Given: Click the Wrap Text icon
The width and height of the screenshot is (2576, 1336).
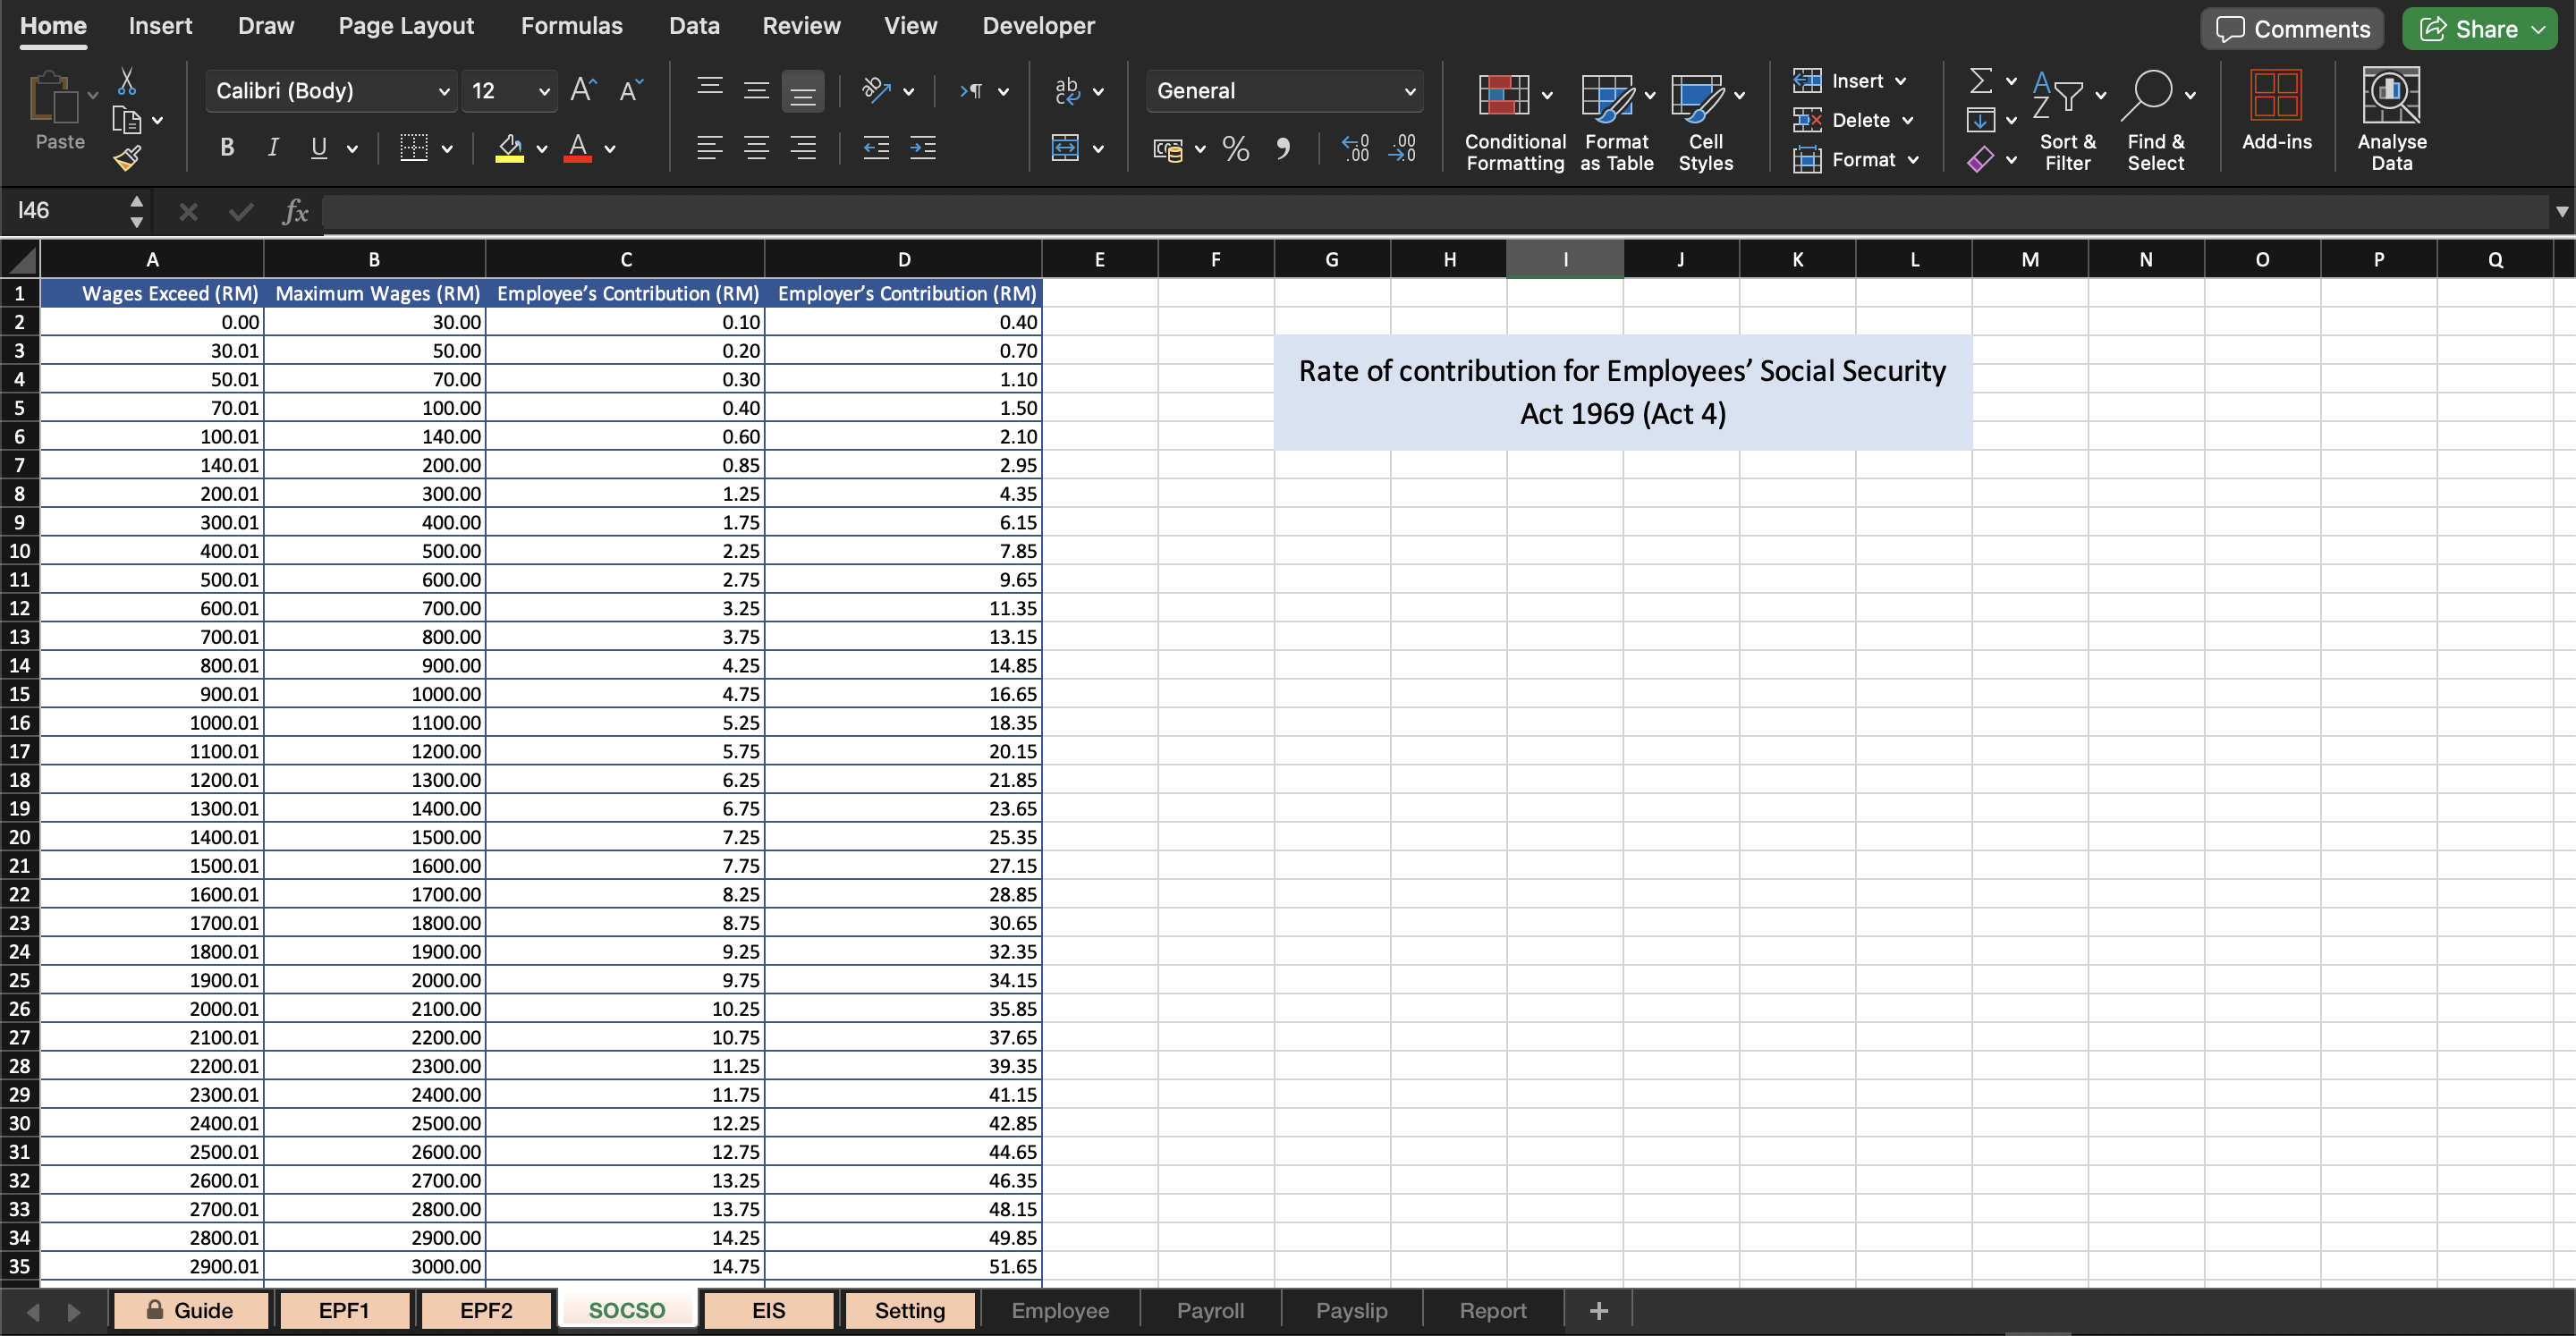Looking at the screenshot, I should tap(1067, 91).
